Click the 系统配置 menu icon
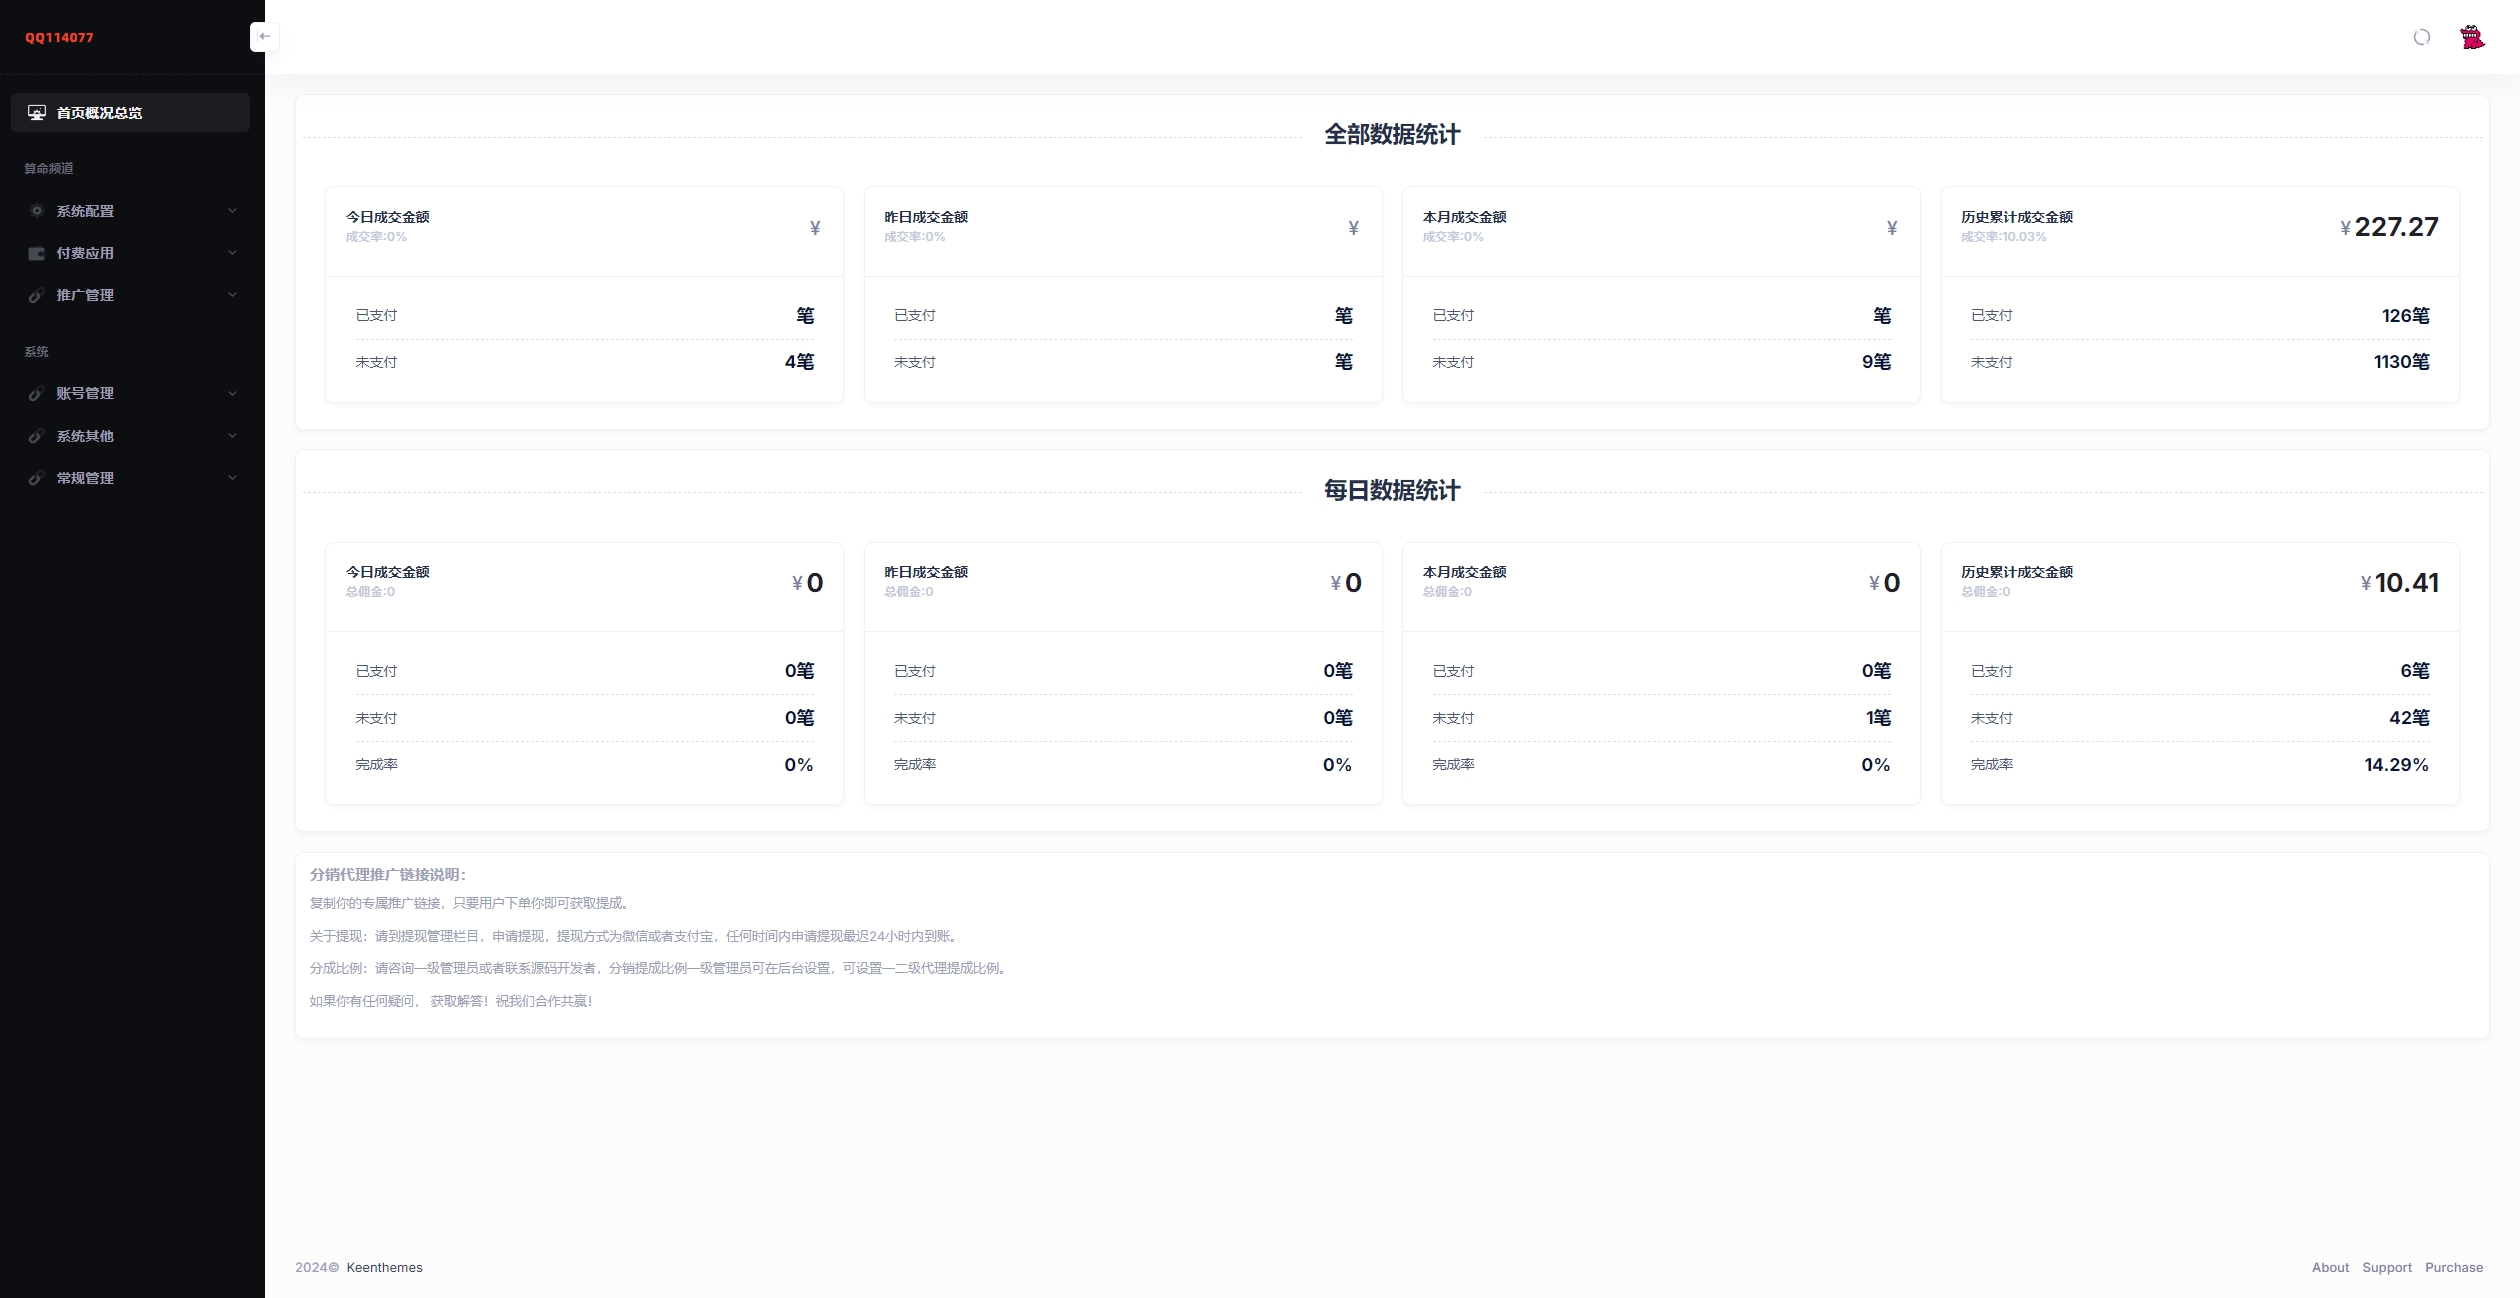 pos(36,210)
